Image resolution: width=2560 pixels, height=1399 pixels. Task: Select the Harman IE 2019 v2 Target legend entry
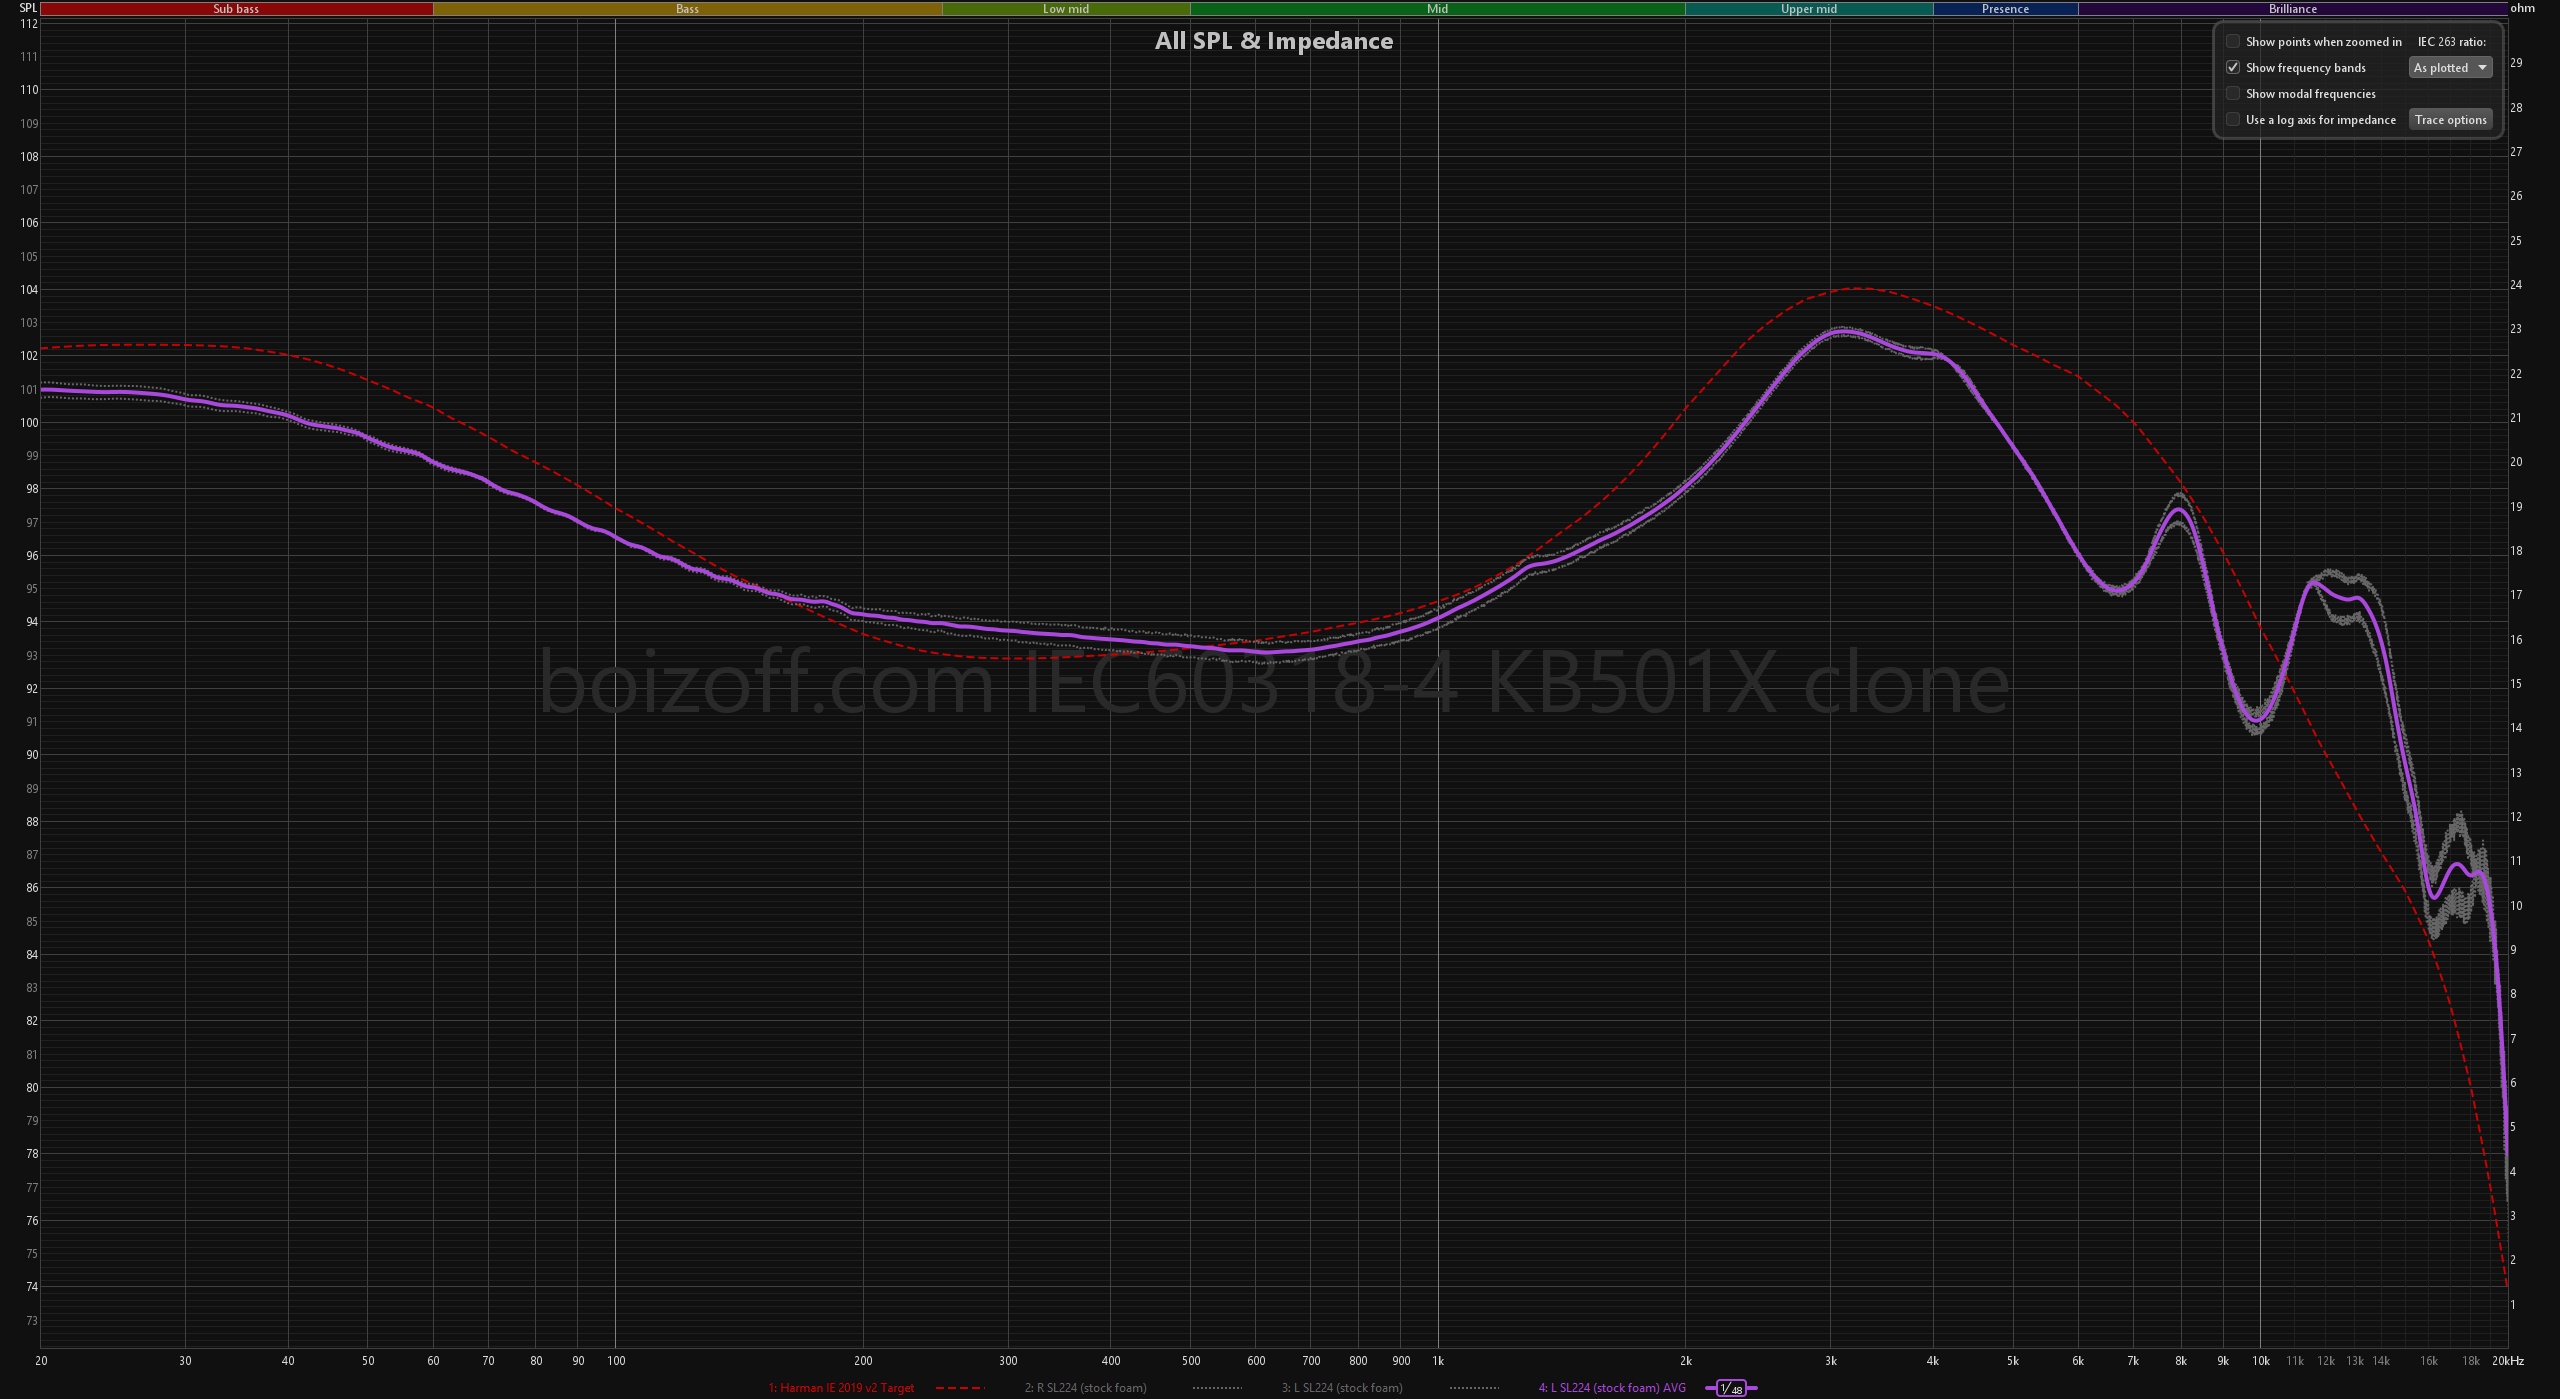click(x=841, y=1388)
